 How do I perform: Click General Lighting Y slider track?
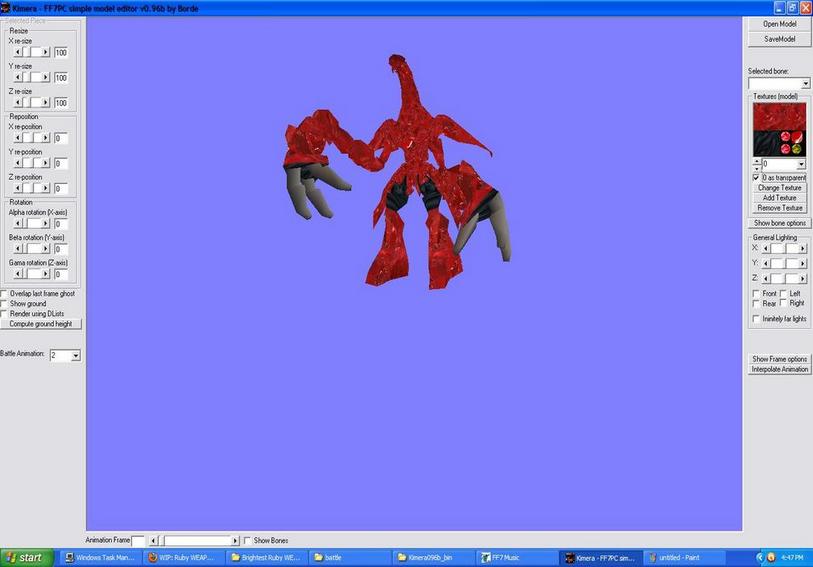pos(784,264)
